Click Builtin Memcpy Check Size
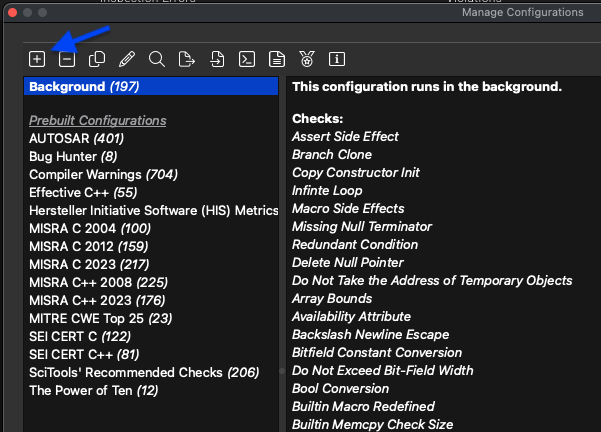Screen dimensions: 601x432 373,425
